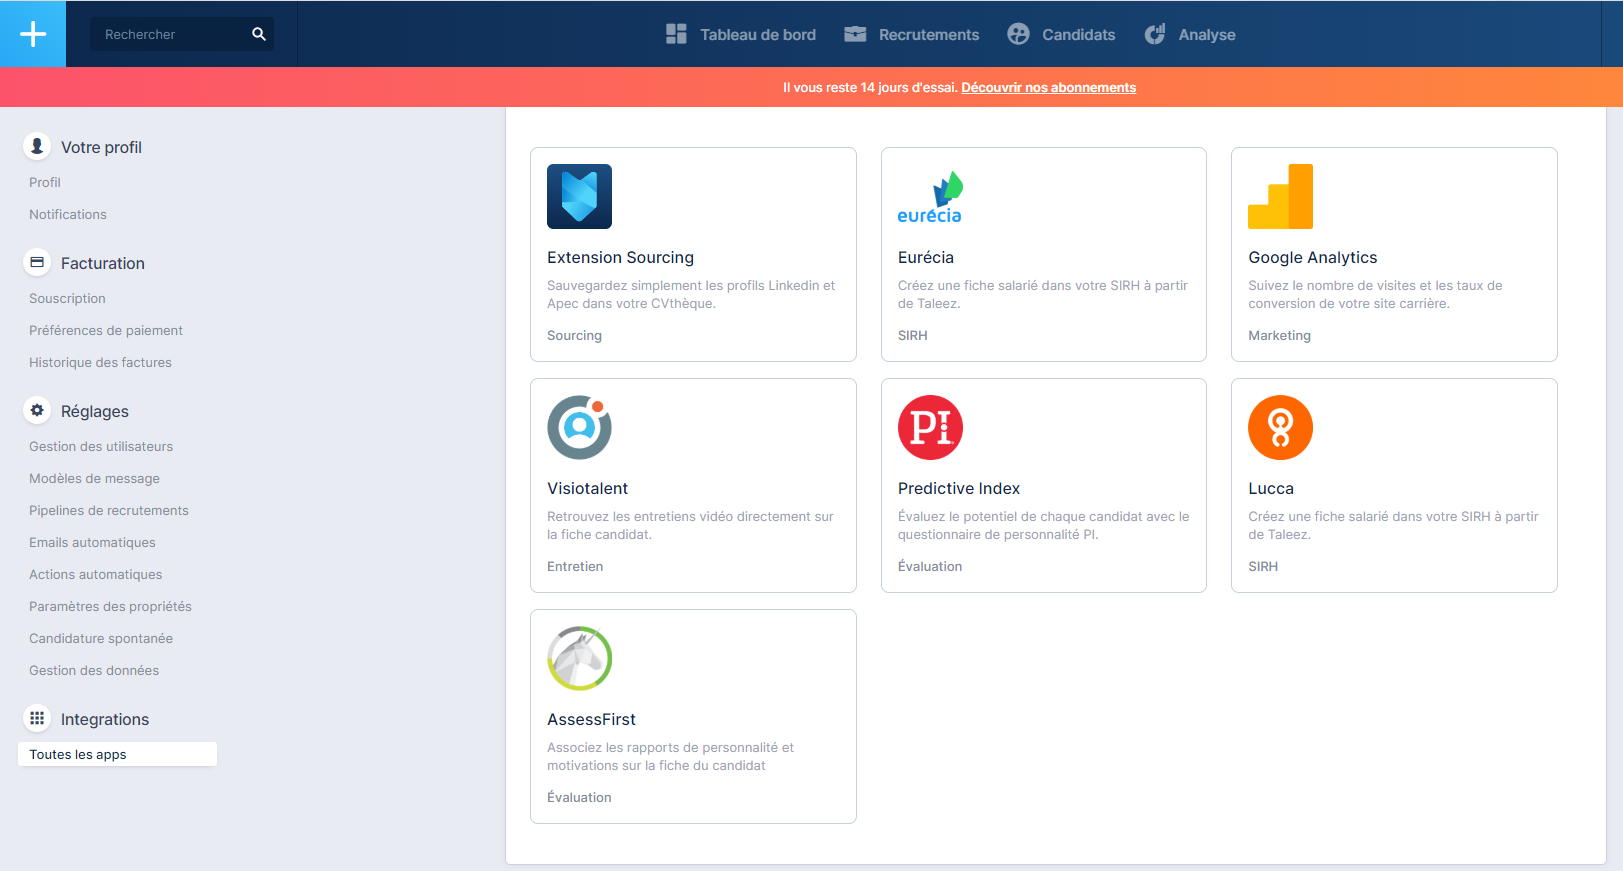Click the Candidats people icon
1623x871 pixels.
tap(1018, 34)
